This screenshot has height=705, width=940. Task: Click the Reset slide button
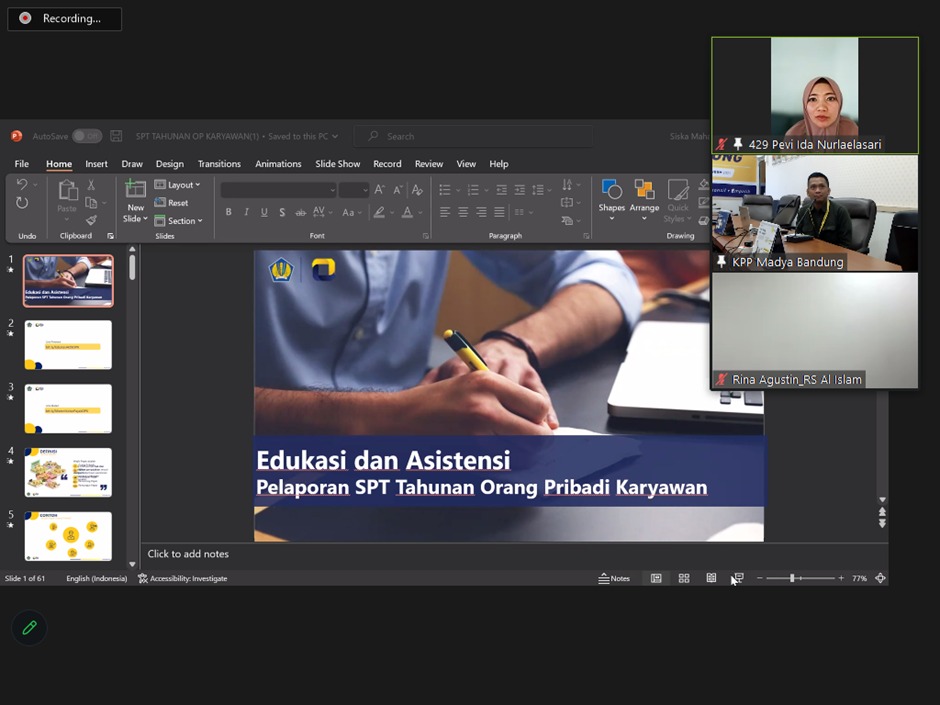pyautogui.click(x=171, y=203)
